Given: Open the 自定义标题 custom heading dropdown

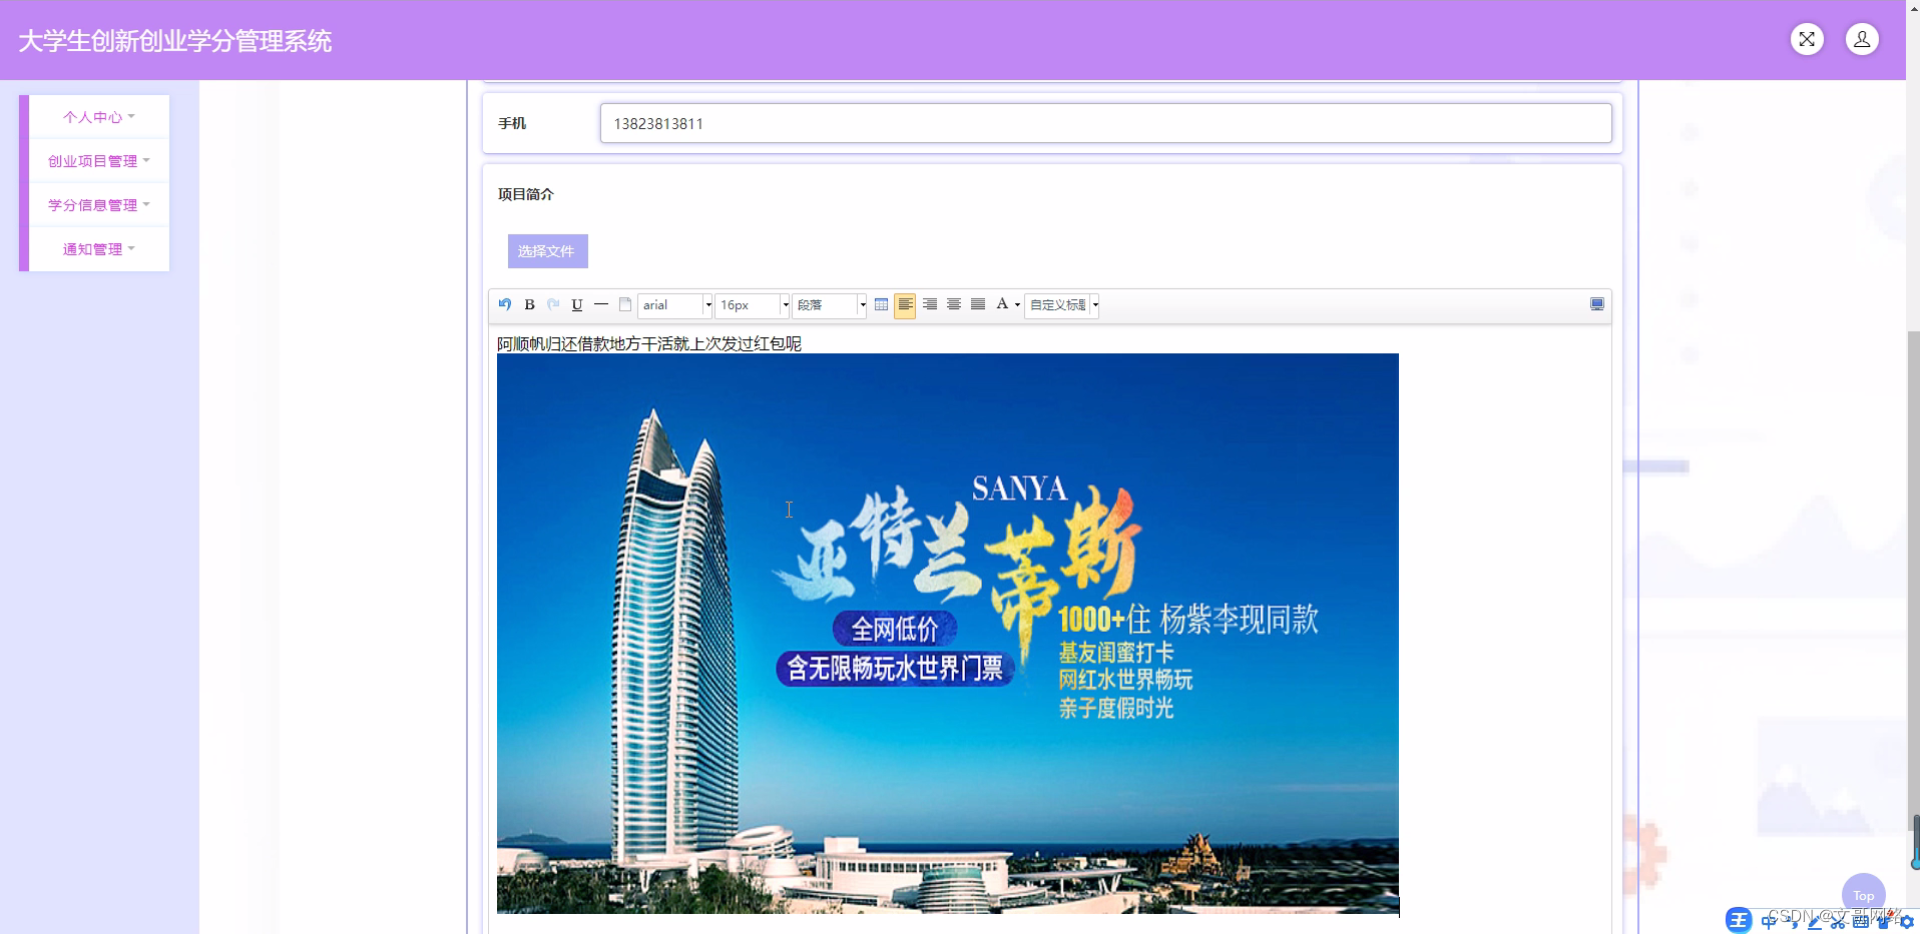Looking at the screenshot, I should click(x=1063, y=305).
